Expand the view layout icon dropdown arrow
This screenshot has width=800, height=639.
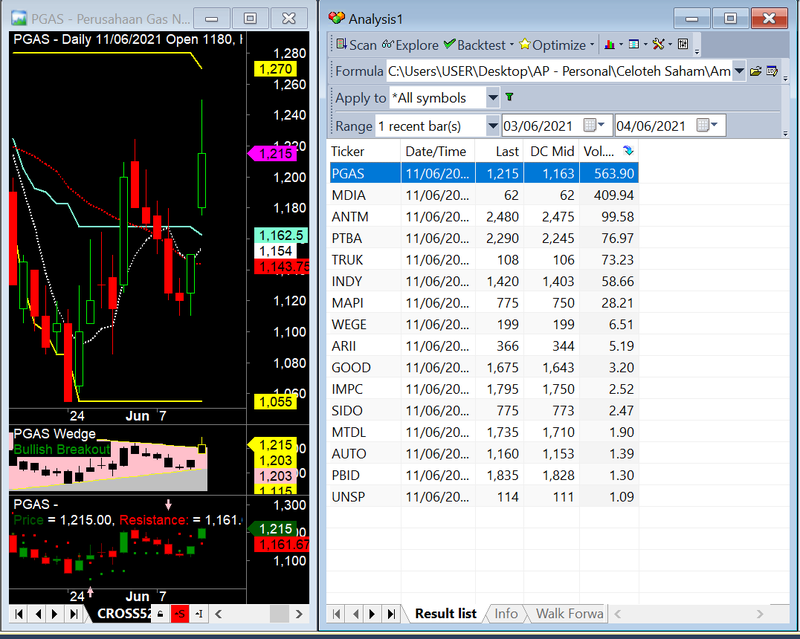point(645,45)
